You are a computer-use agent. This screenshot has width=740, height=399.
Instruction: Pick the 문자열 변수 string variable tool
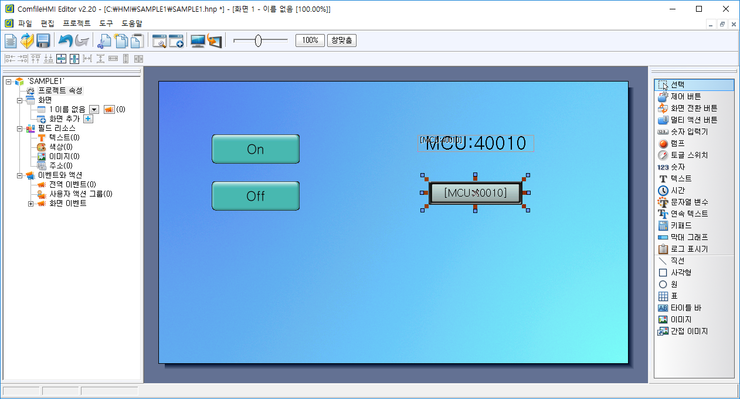point(694,202)
